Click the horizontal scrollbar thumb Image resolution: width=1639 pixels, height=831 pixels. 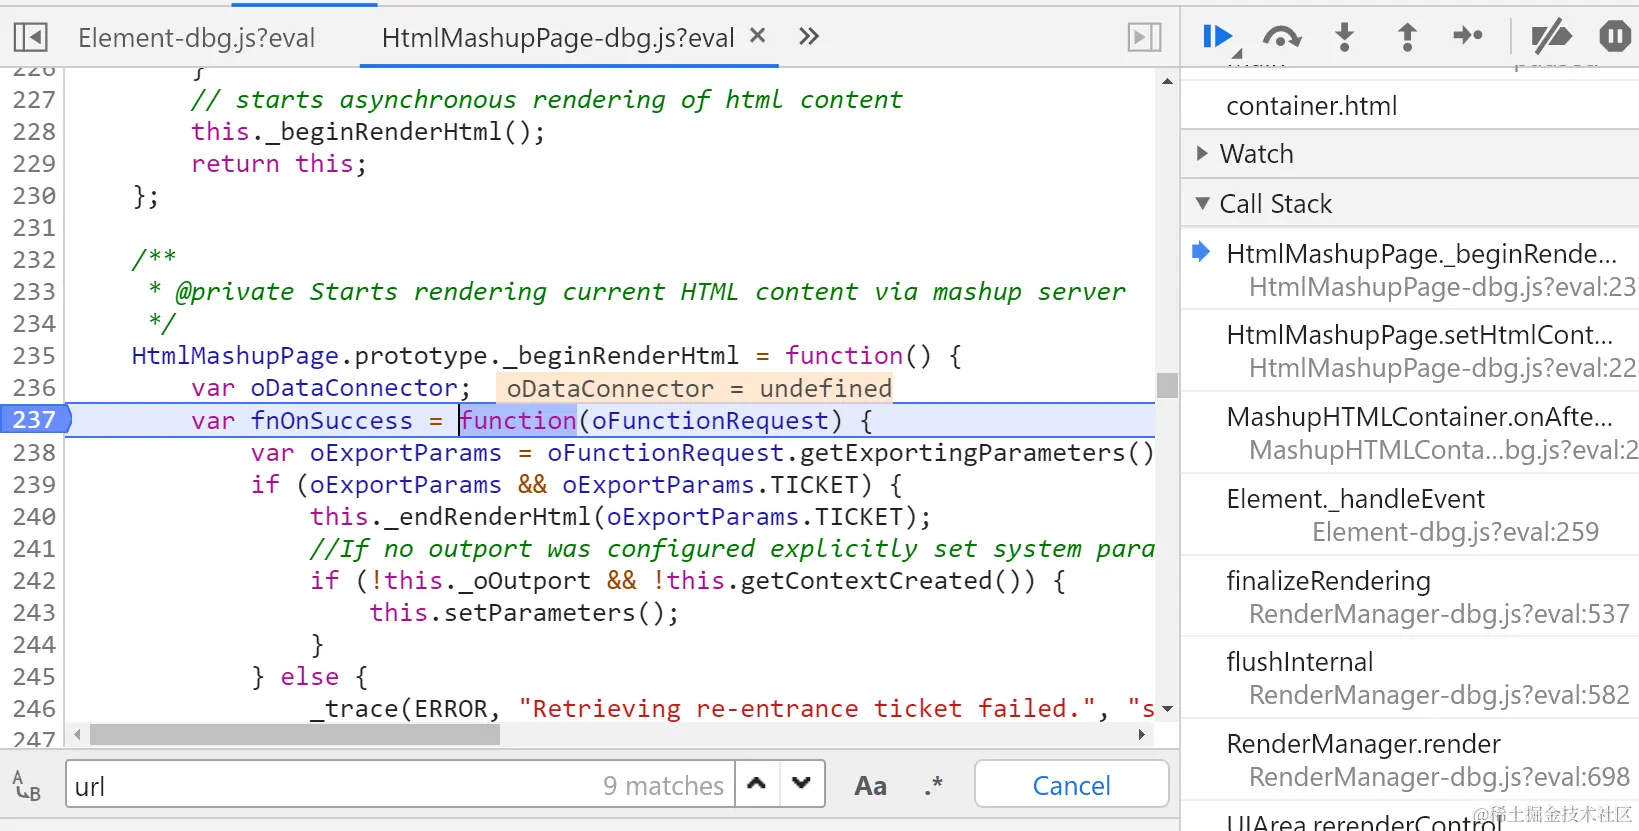[294, 735]
